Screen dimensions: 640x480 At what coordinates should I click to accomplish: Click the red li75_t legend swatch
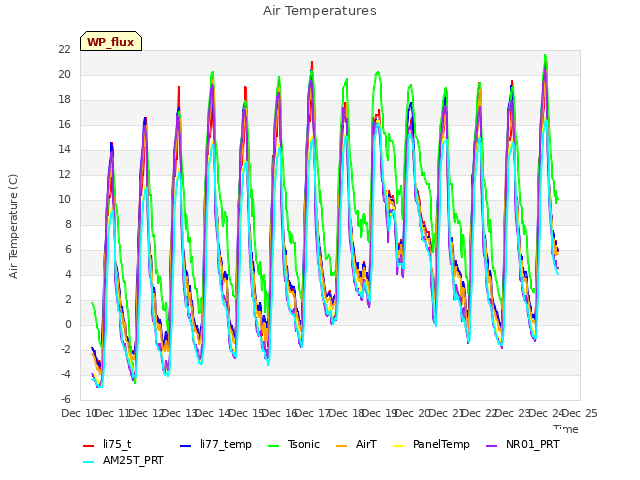coord(89,446)
